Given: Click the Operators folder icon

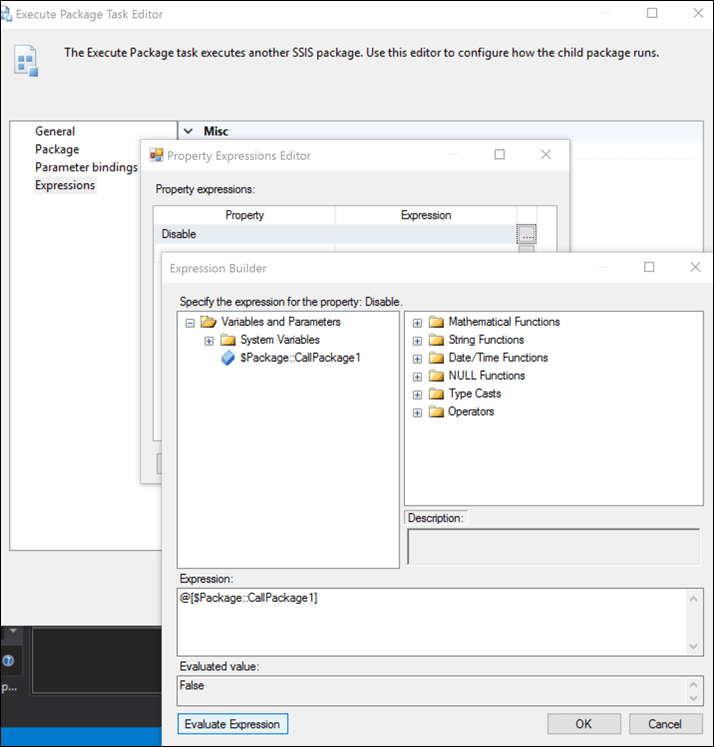Looking at the screenshot, I should pos(435,412).
